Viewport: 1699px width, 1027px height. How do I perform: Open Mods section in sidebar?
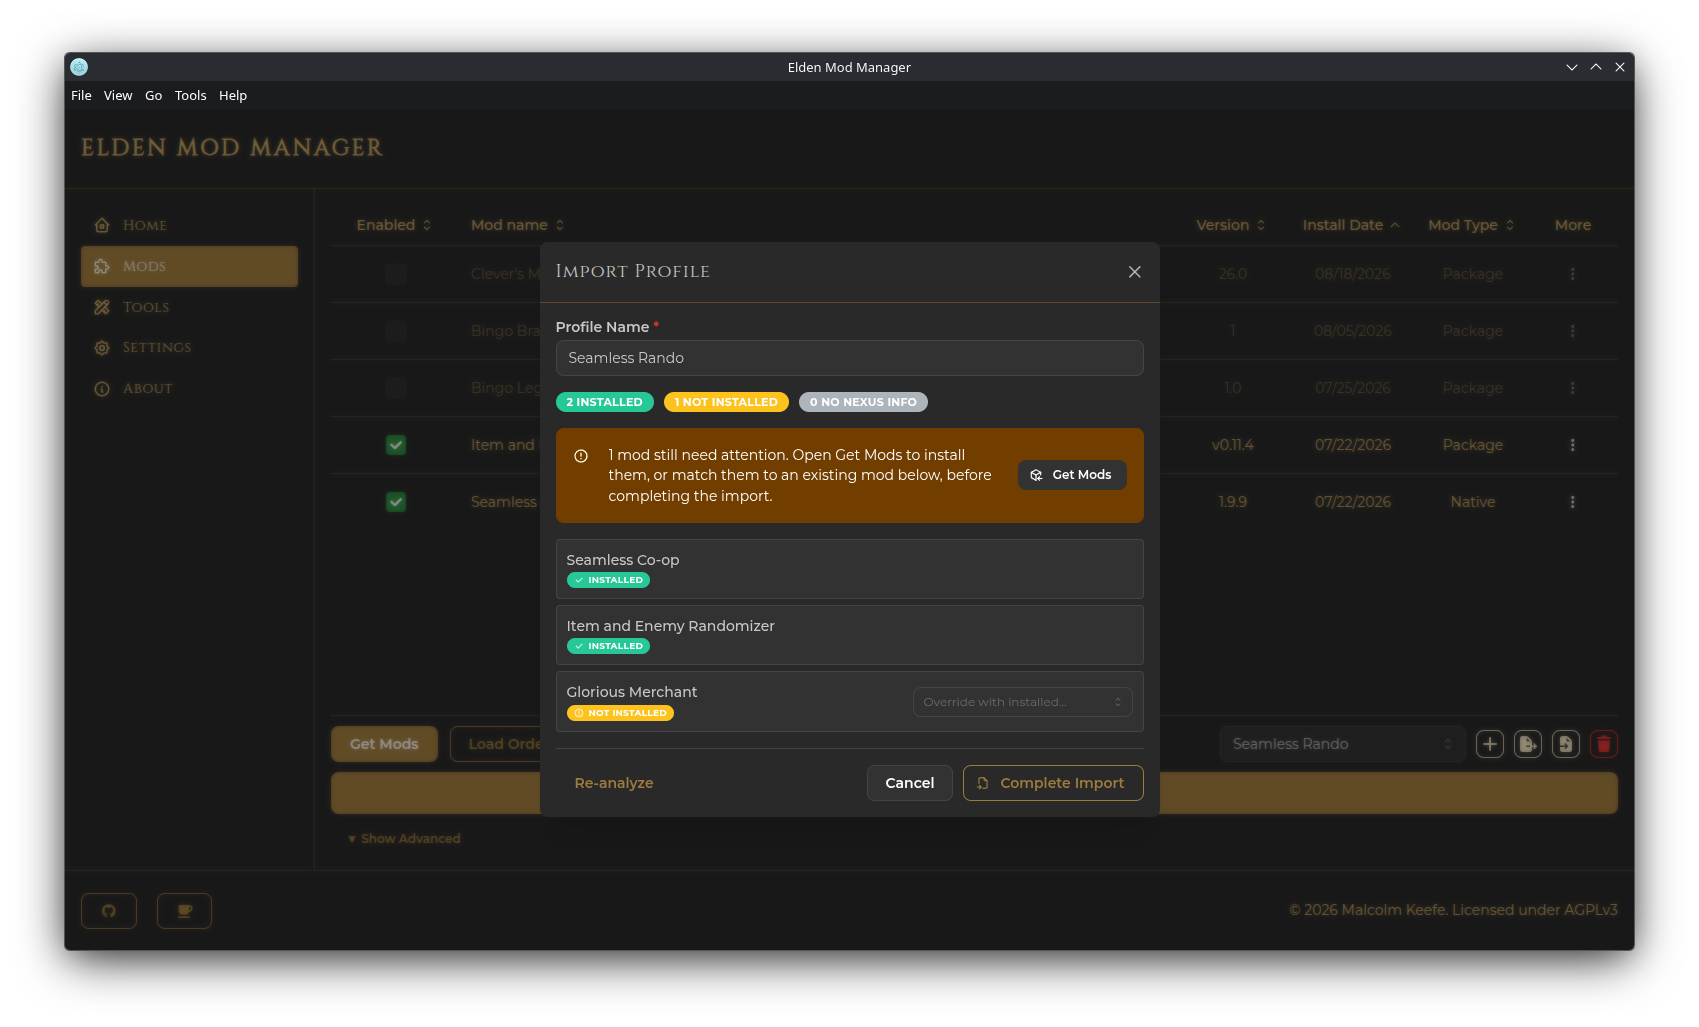point(189,266)
